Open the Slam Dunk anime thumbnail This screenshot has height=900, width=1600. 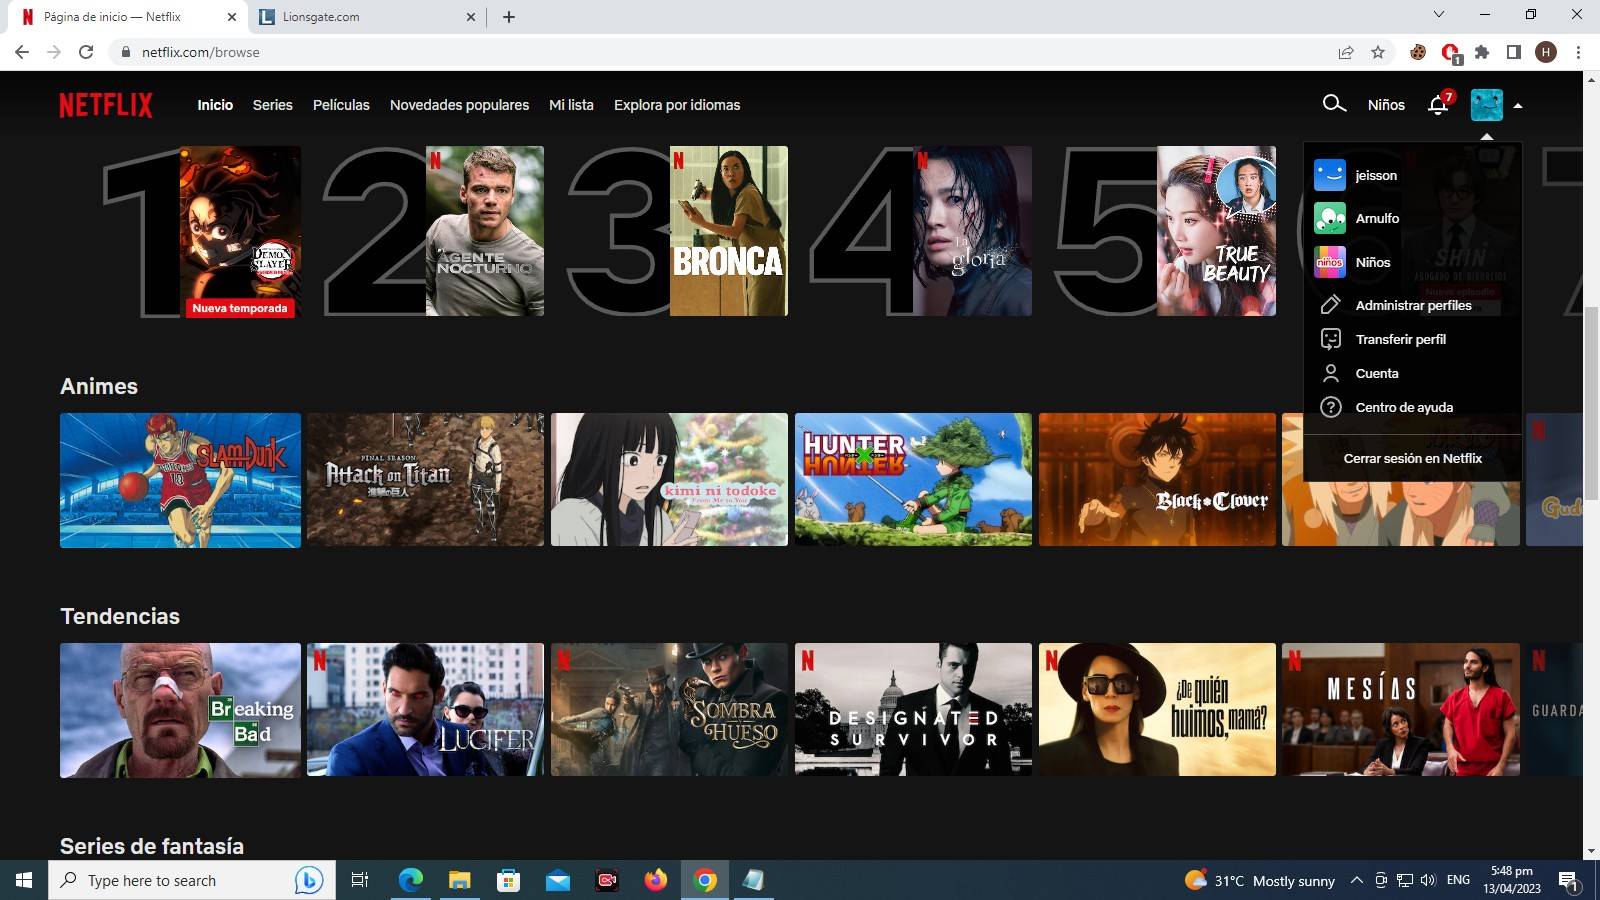(180, 480)
